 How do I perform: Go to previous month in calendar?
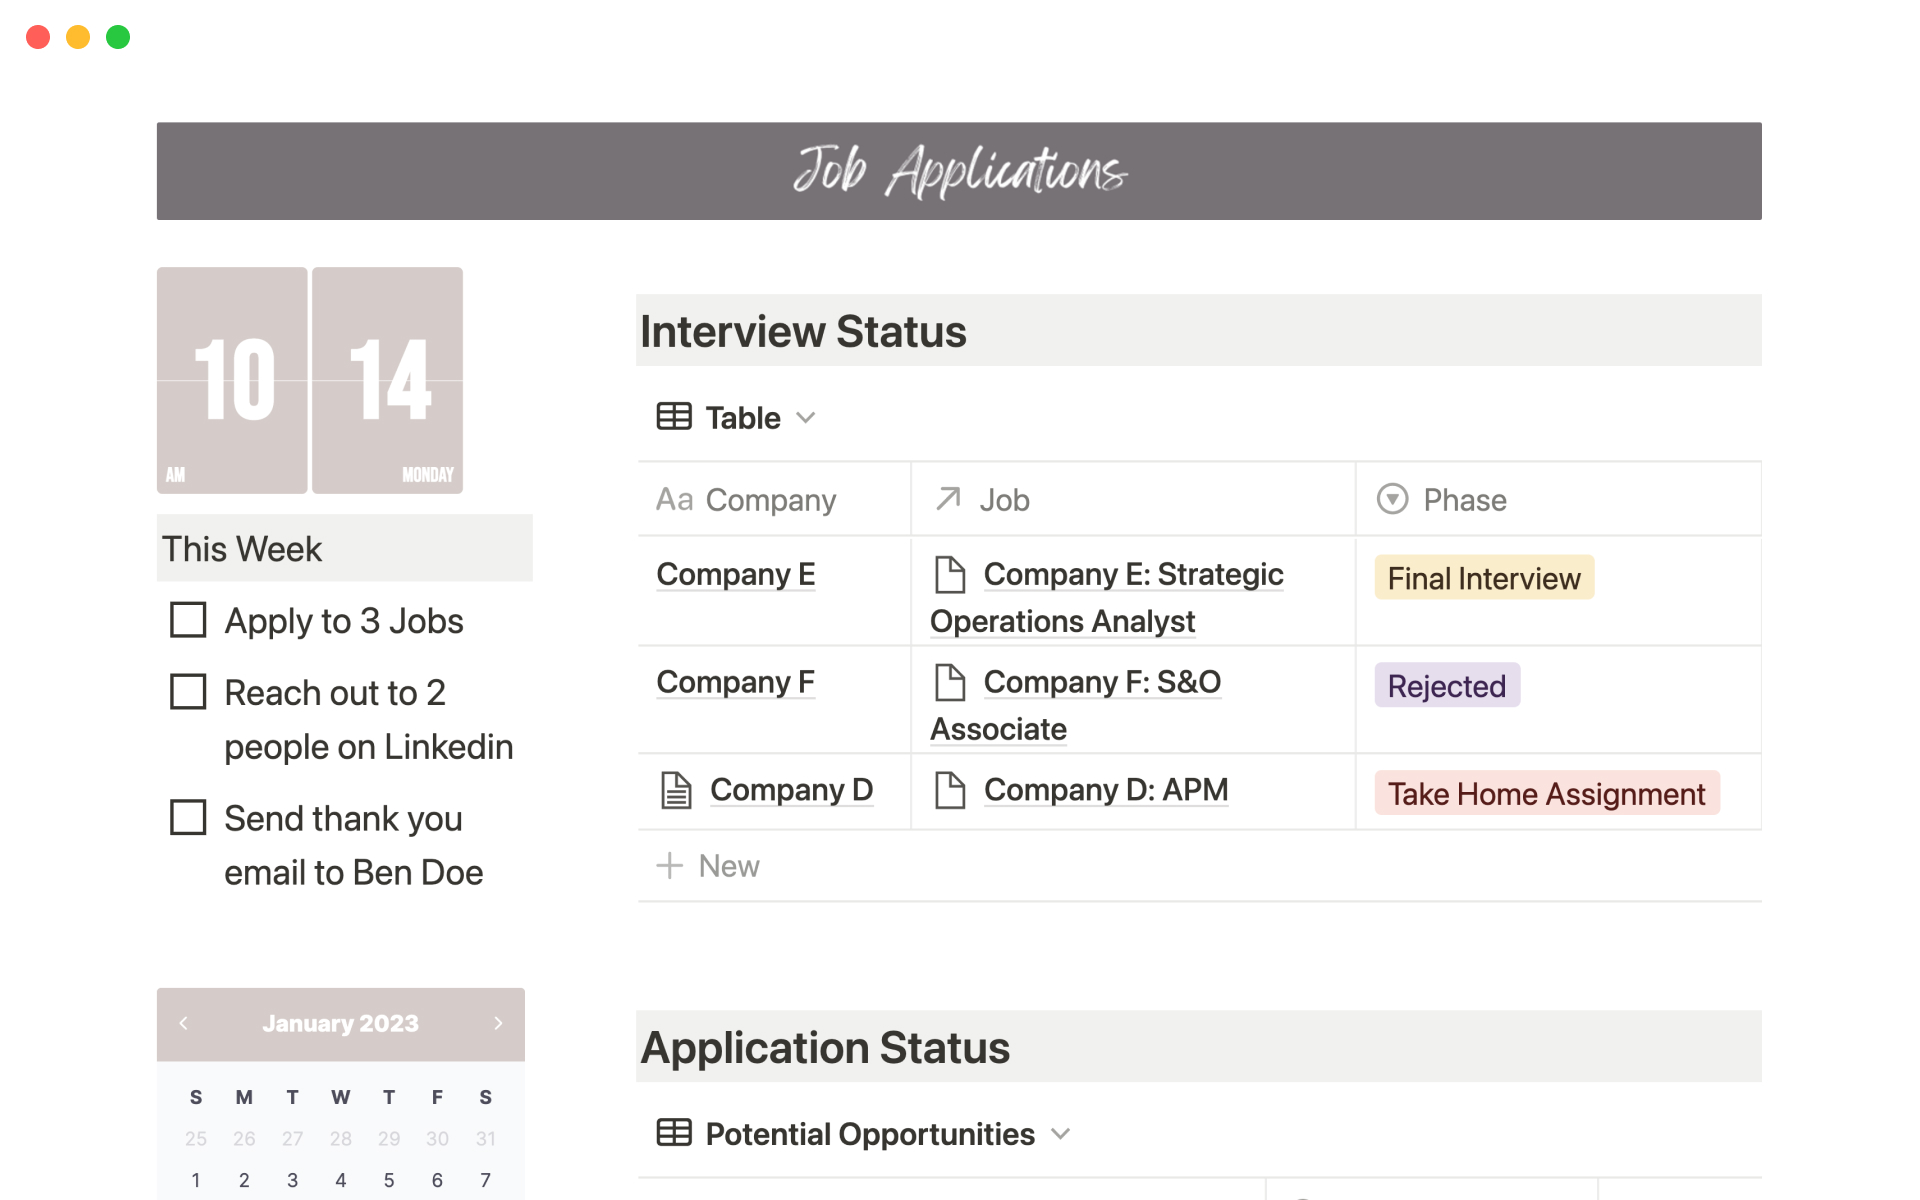183,1023
